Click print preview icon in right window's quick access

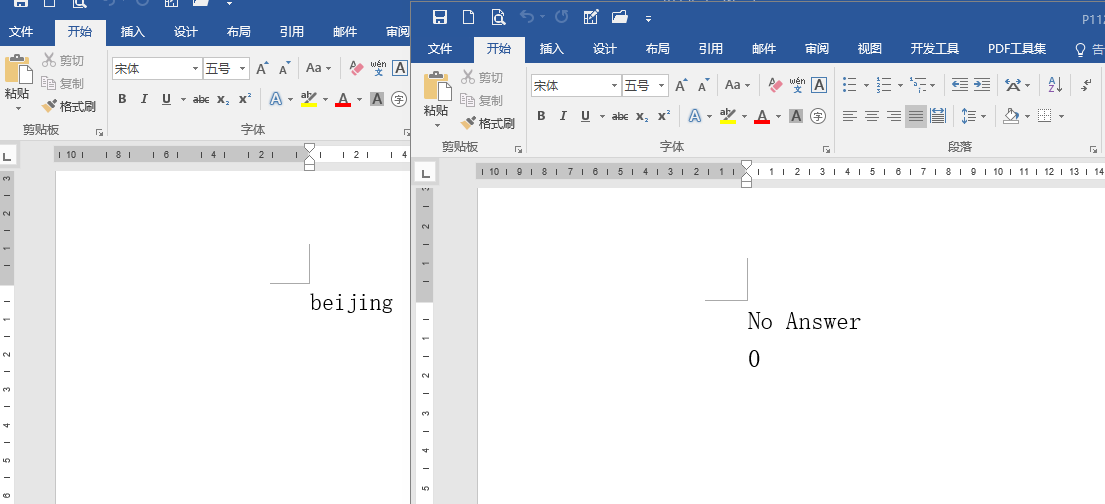pos(498,17)
